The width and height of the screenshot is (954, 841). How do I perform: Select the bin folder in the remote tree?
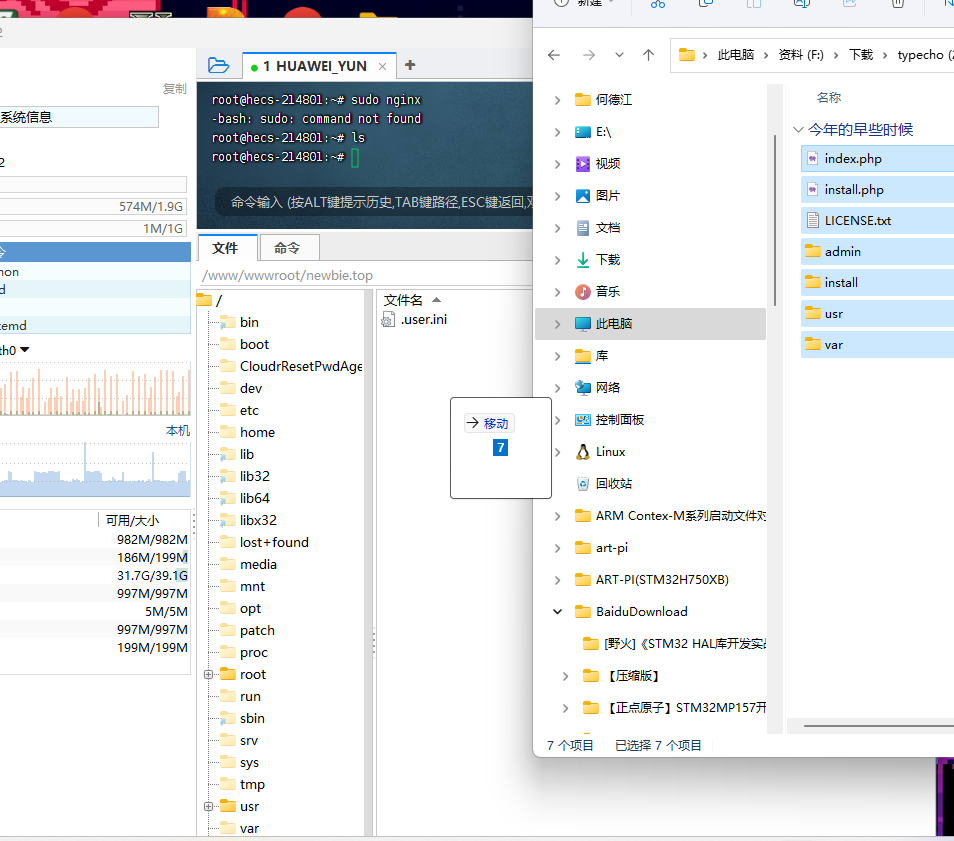pyautogui.click(x=240, y=322)
